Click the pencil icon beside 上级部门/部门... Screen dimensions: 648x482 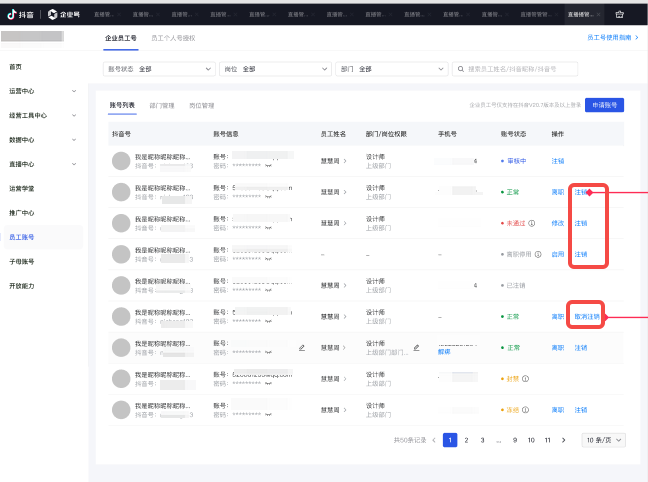point(416,348)
